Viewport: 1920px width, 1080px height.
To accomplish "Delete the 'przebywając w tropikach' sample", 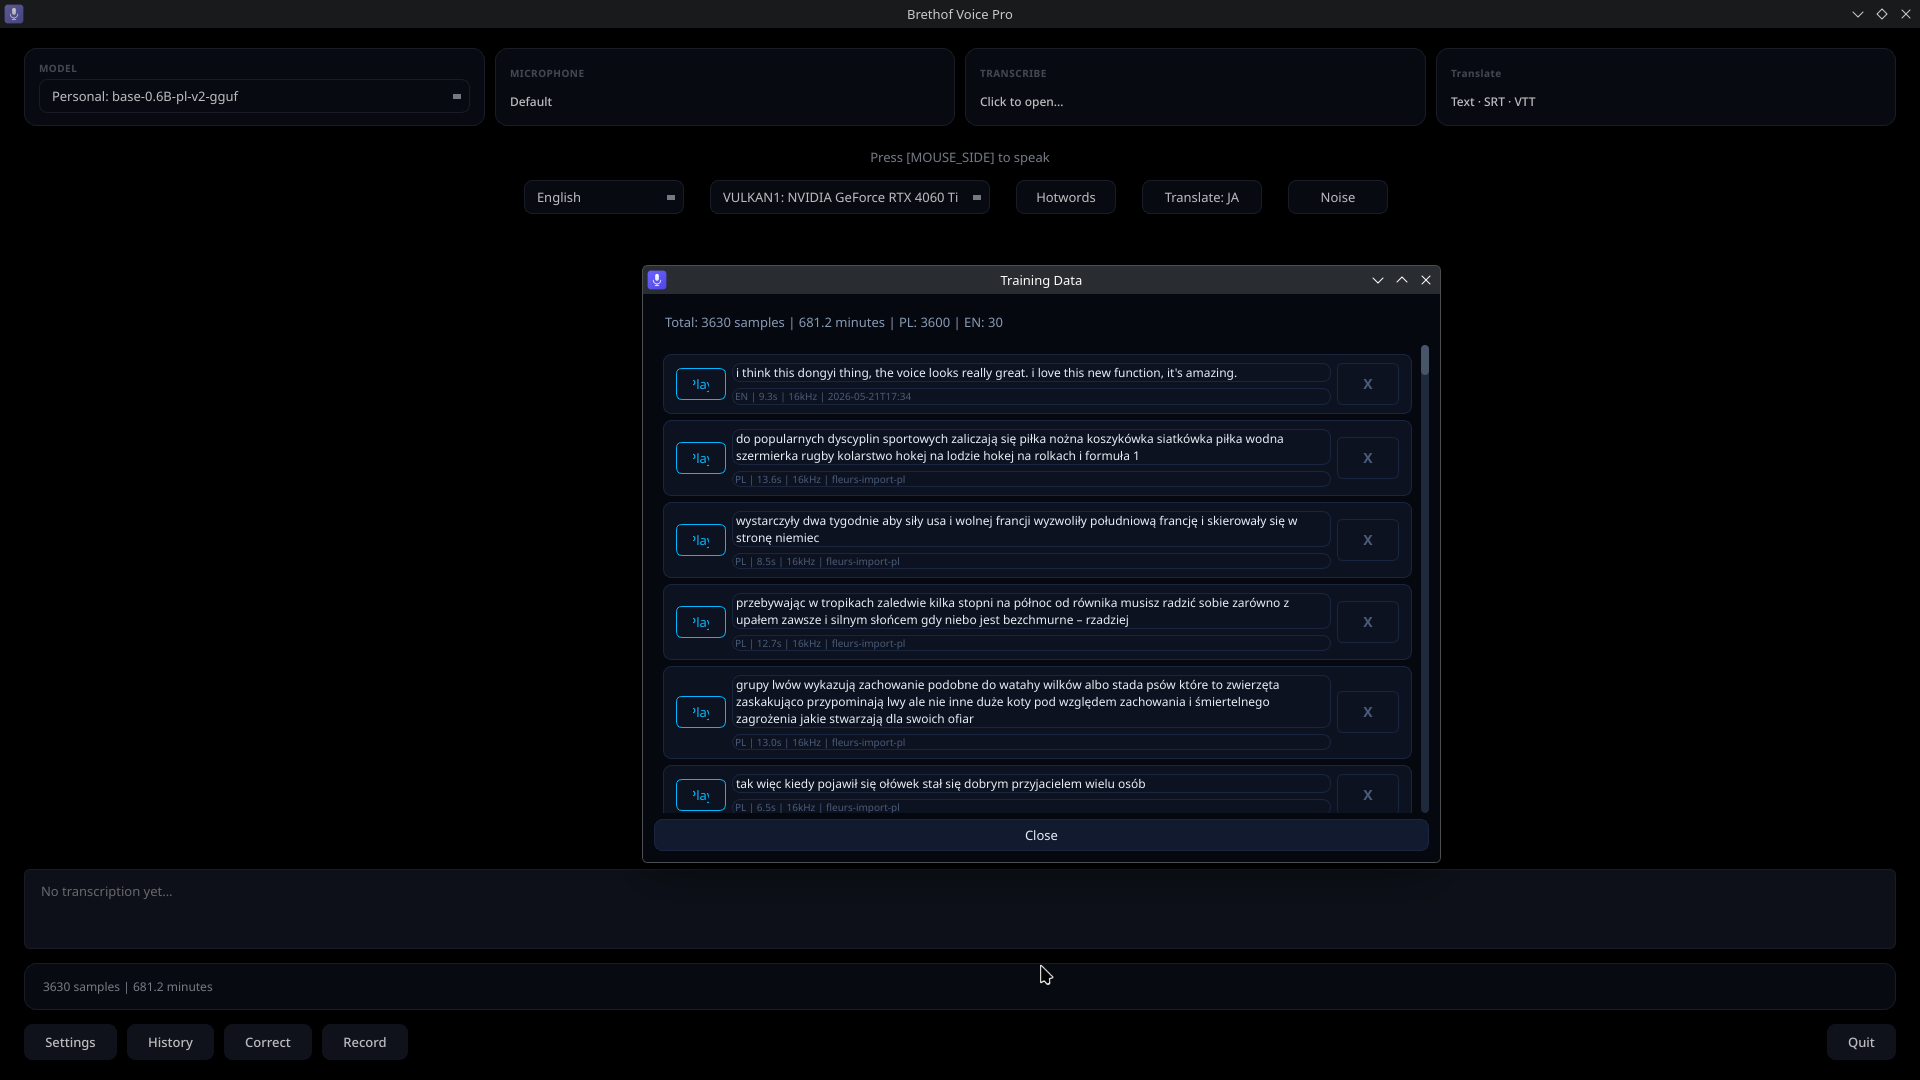I will (x=1367, y=622).
